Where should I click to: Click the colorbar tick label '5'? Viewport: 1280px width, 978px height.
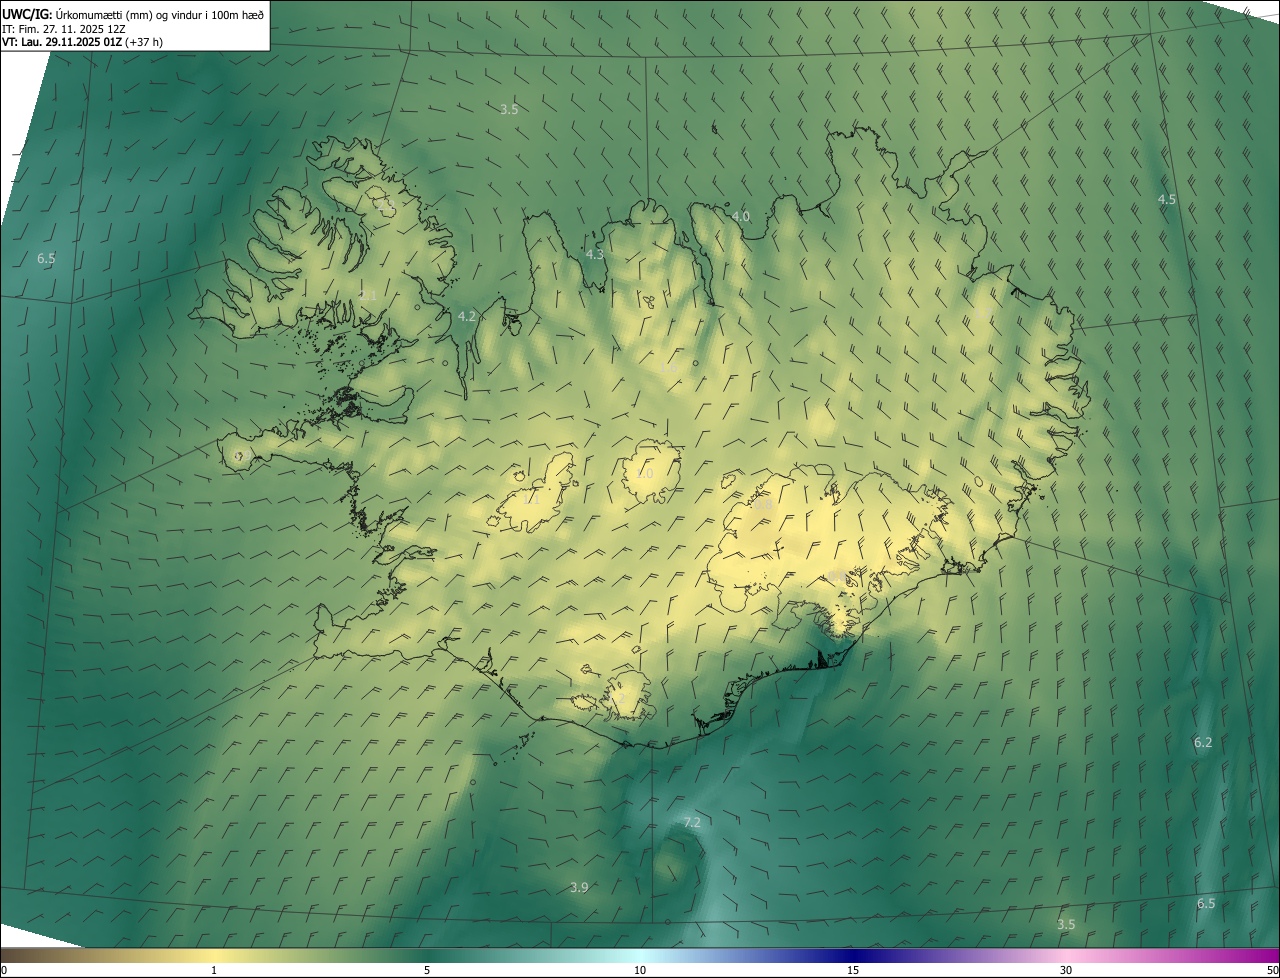coord(427,970)
